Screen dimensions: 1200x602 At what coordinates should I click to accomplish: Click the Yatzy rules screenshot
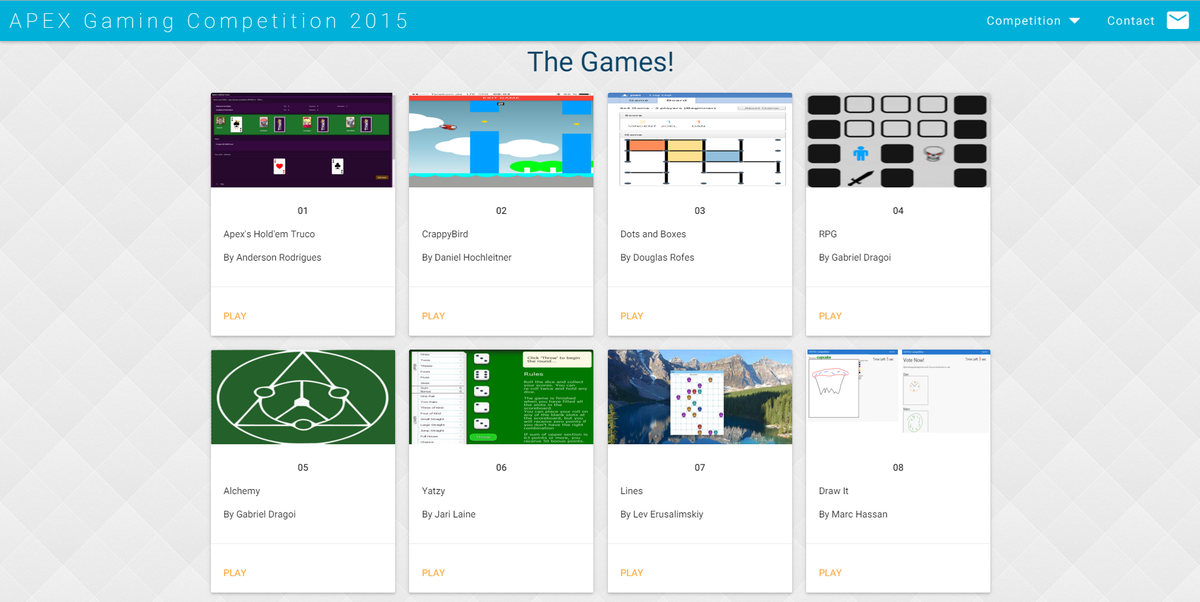pyautogui.click(x=500, y=396)
